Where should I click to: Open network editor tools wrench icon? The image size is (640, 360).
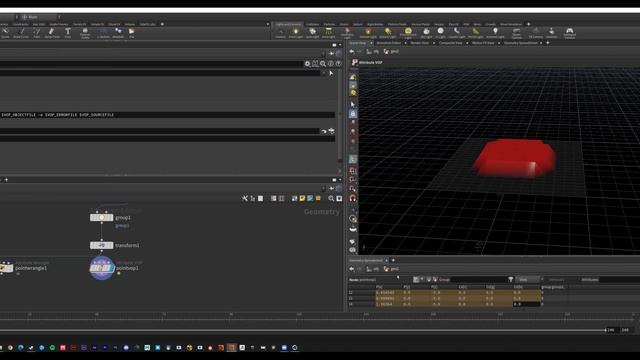tap(244, 198)
